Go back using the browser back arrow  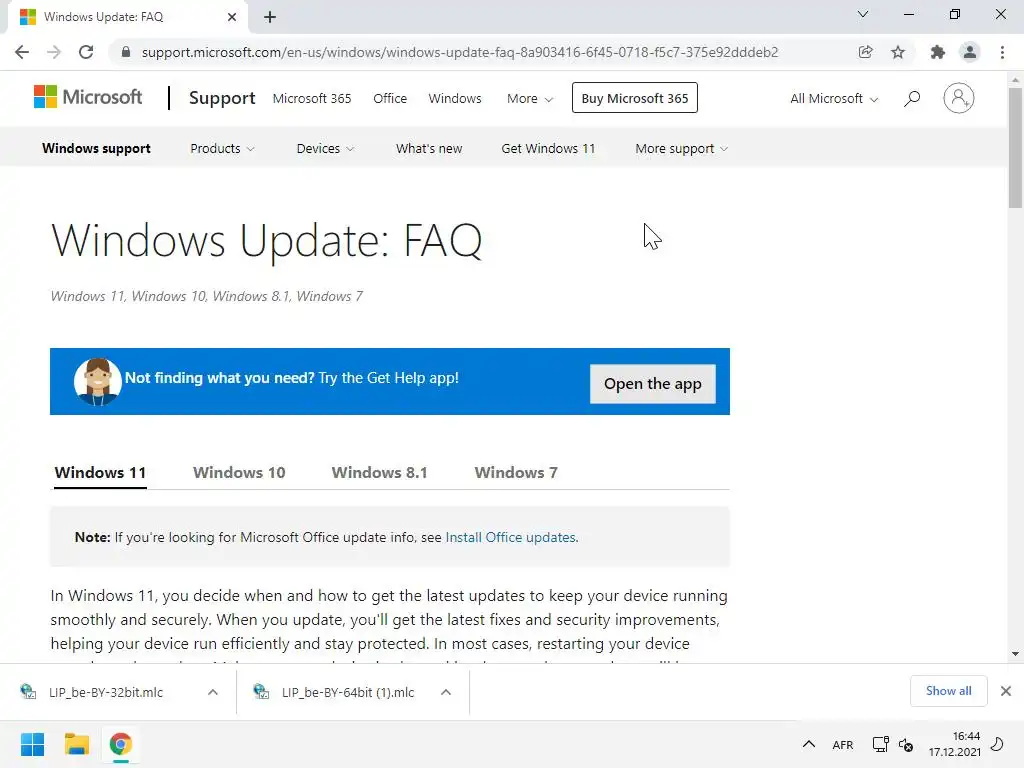[22, 52]
